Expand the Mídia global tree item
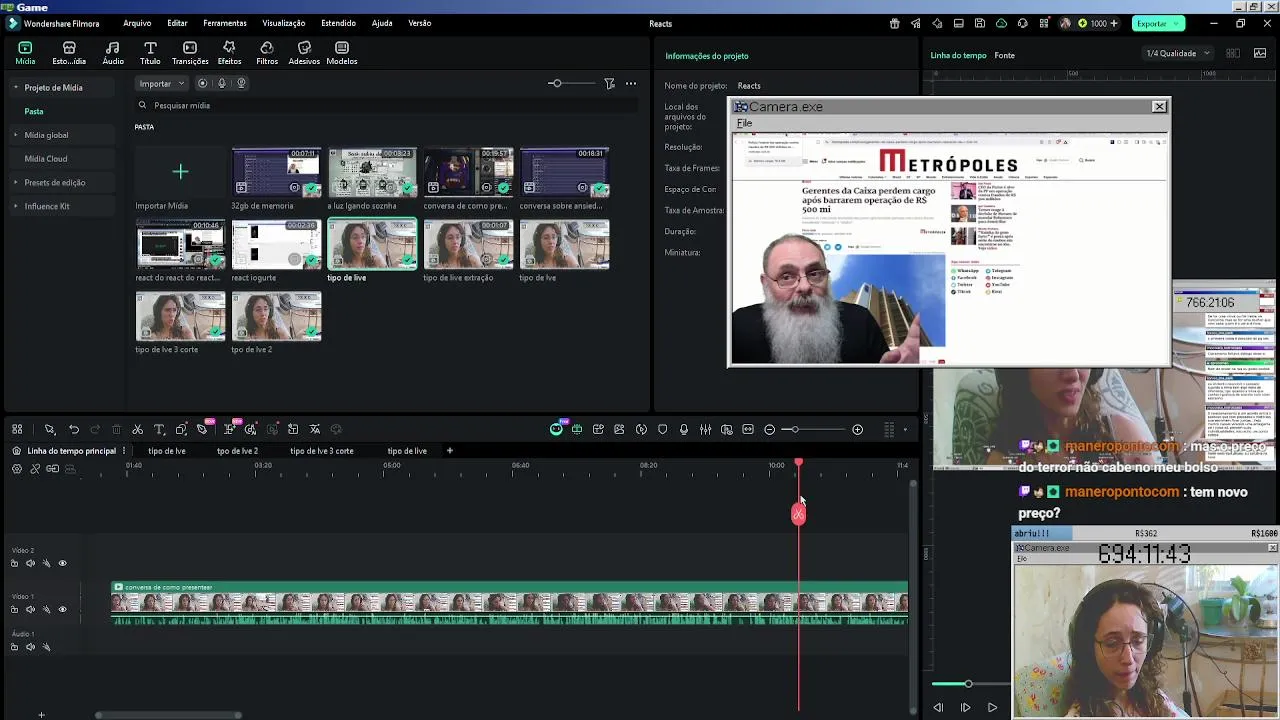This screenshot has width=1280, height=720. point(15,135)
